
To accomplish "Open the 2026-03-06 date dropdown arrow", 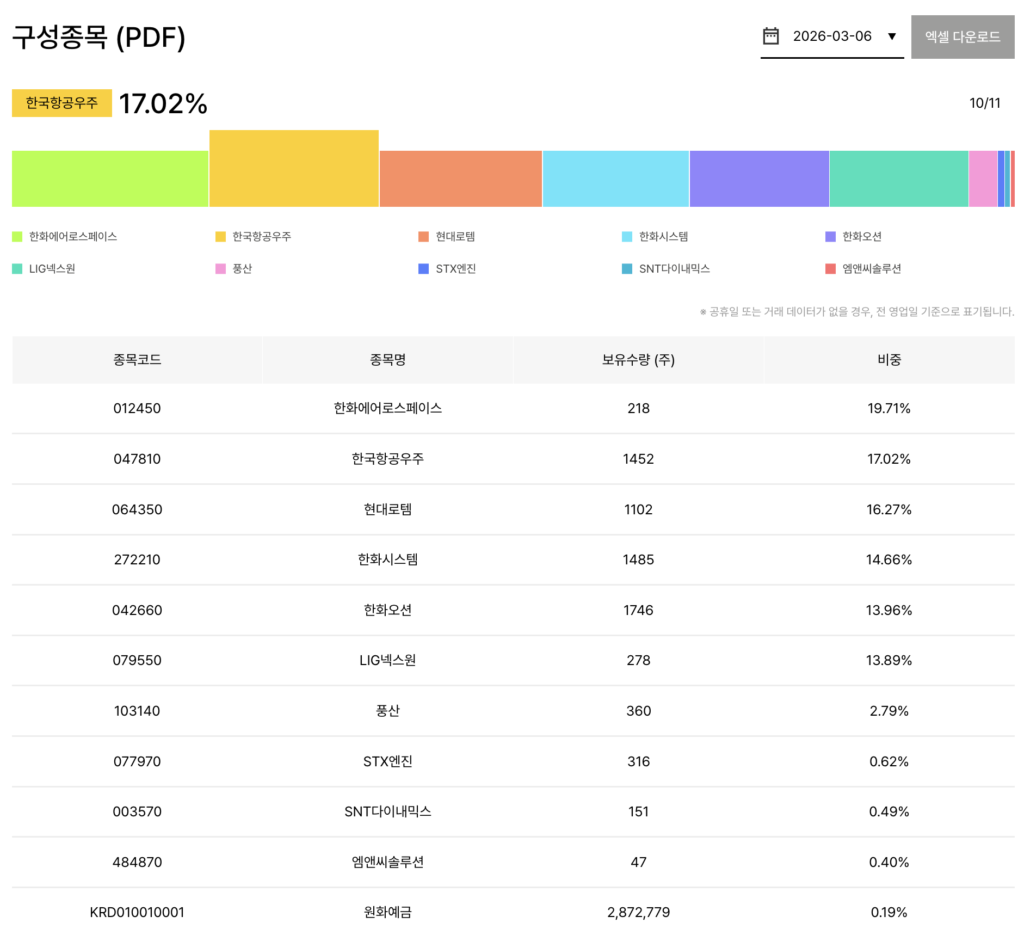I will coord(892,37).
